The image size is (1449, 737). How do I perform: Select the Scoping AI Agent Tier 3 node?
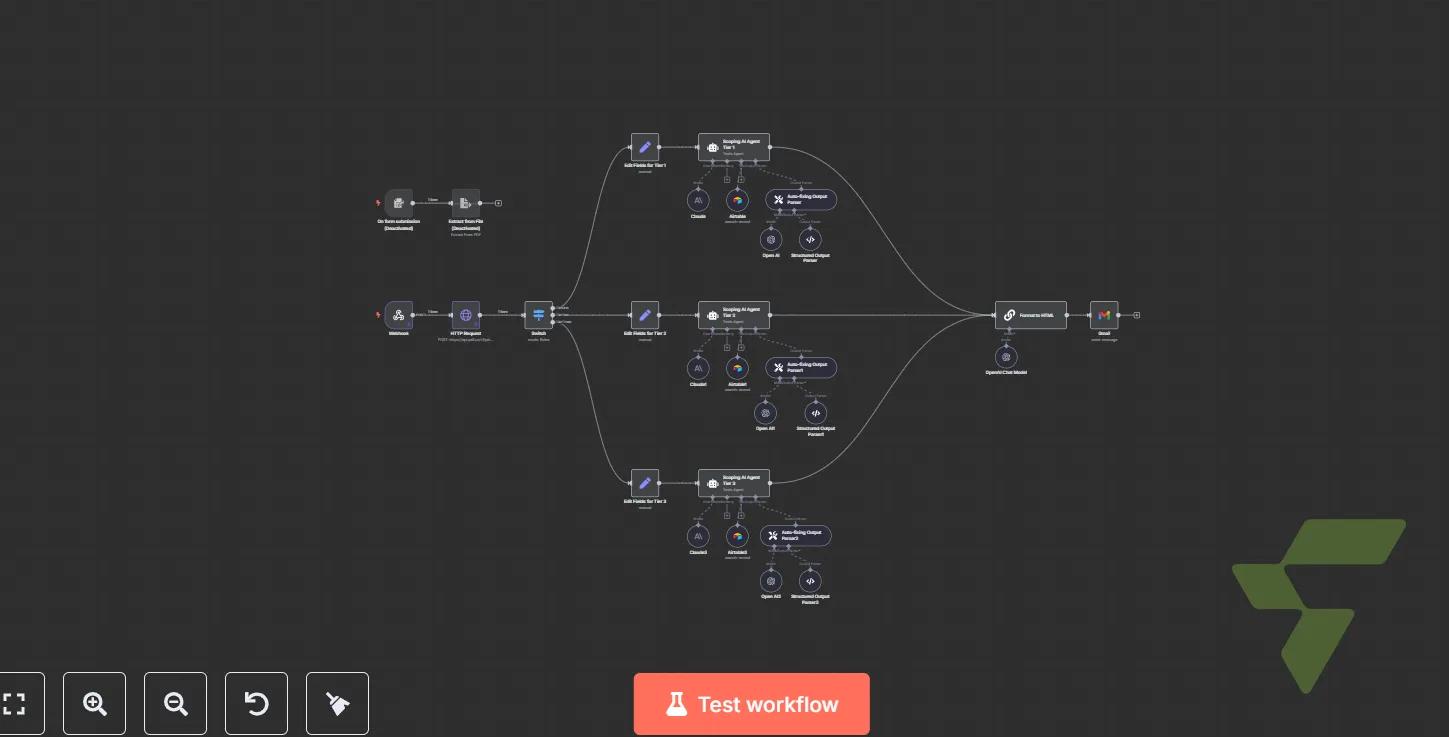pyautogui.click(x=734, y=483)
